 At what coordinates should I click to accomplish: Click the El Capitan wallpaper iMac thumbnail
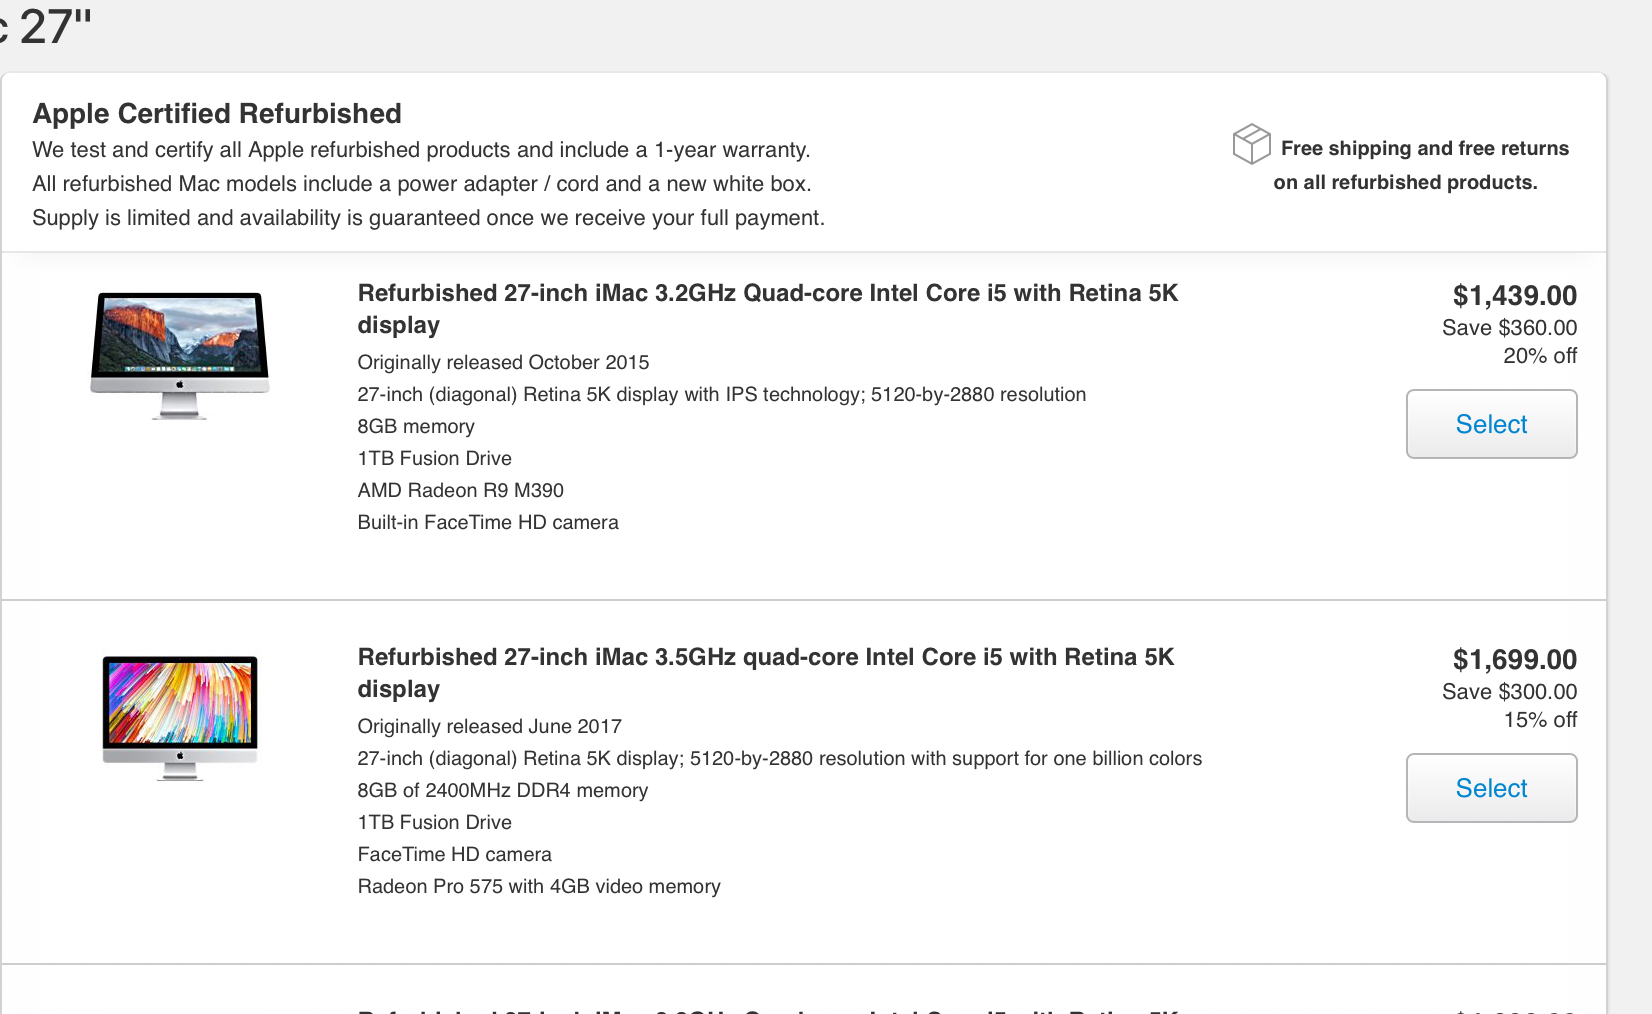pyautogui.click(x=180, y=355)
